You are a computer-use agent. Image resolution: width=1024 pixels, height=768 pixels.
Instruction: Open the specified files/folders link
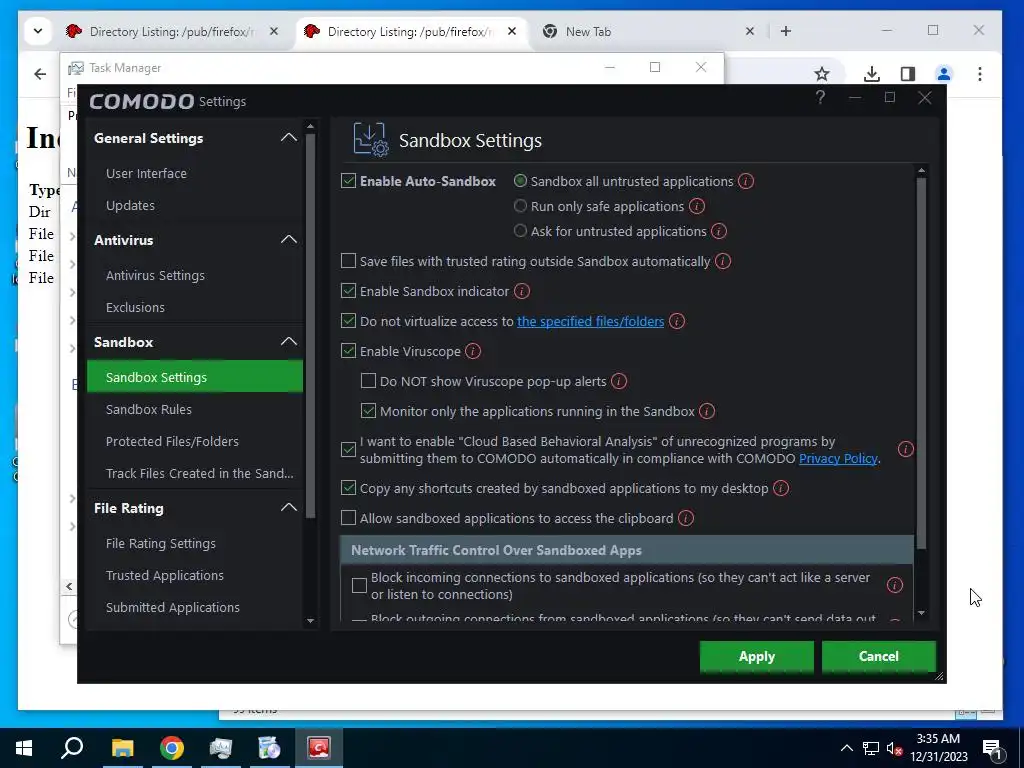[x=590, y=321]
